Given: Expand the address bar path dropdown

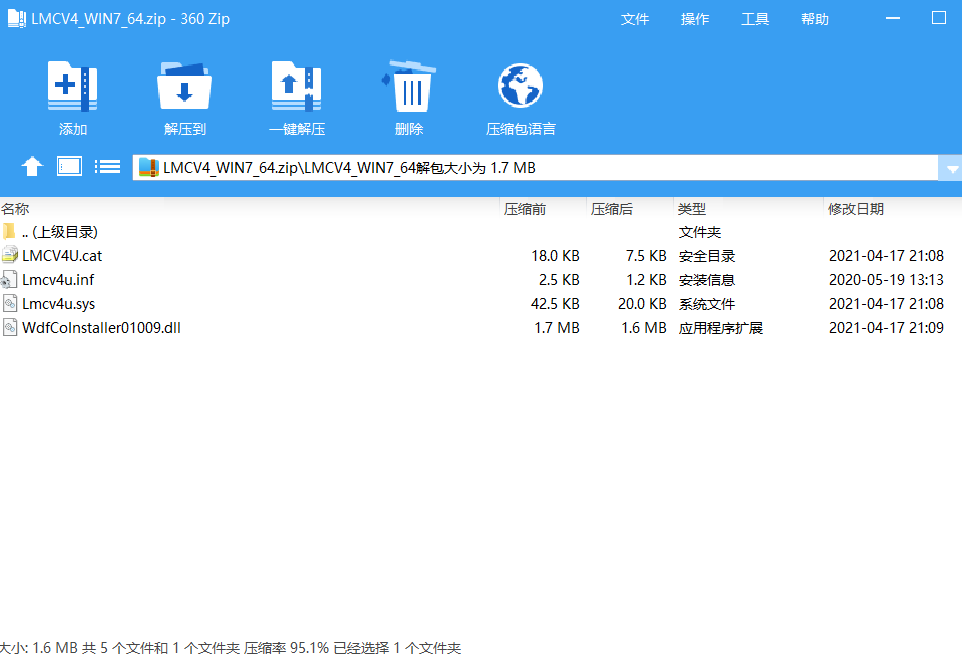Looking at the screenshot, I should [950, 168].
